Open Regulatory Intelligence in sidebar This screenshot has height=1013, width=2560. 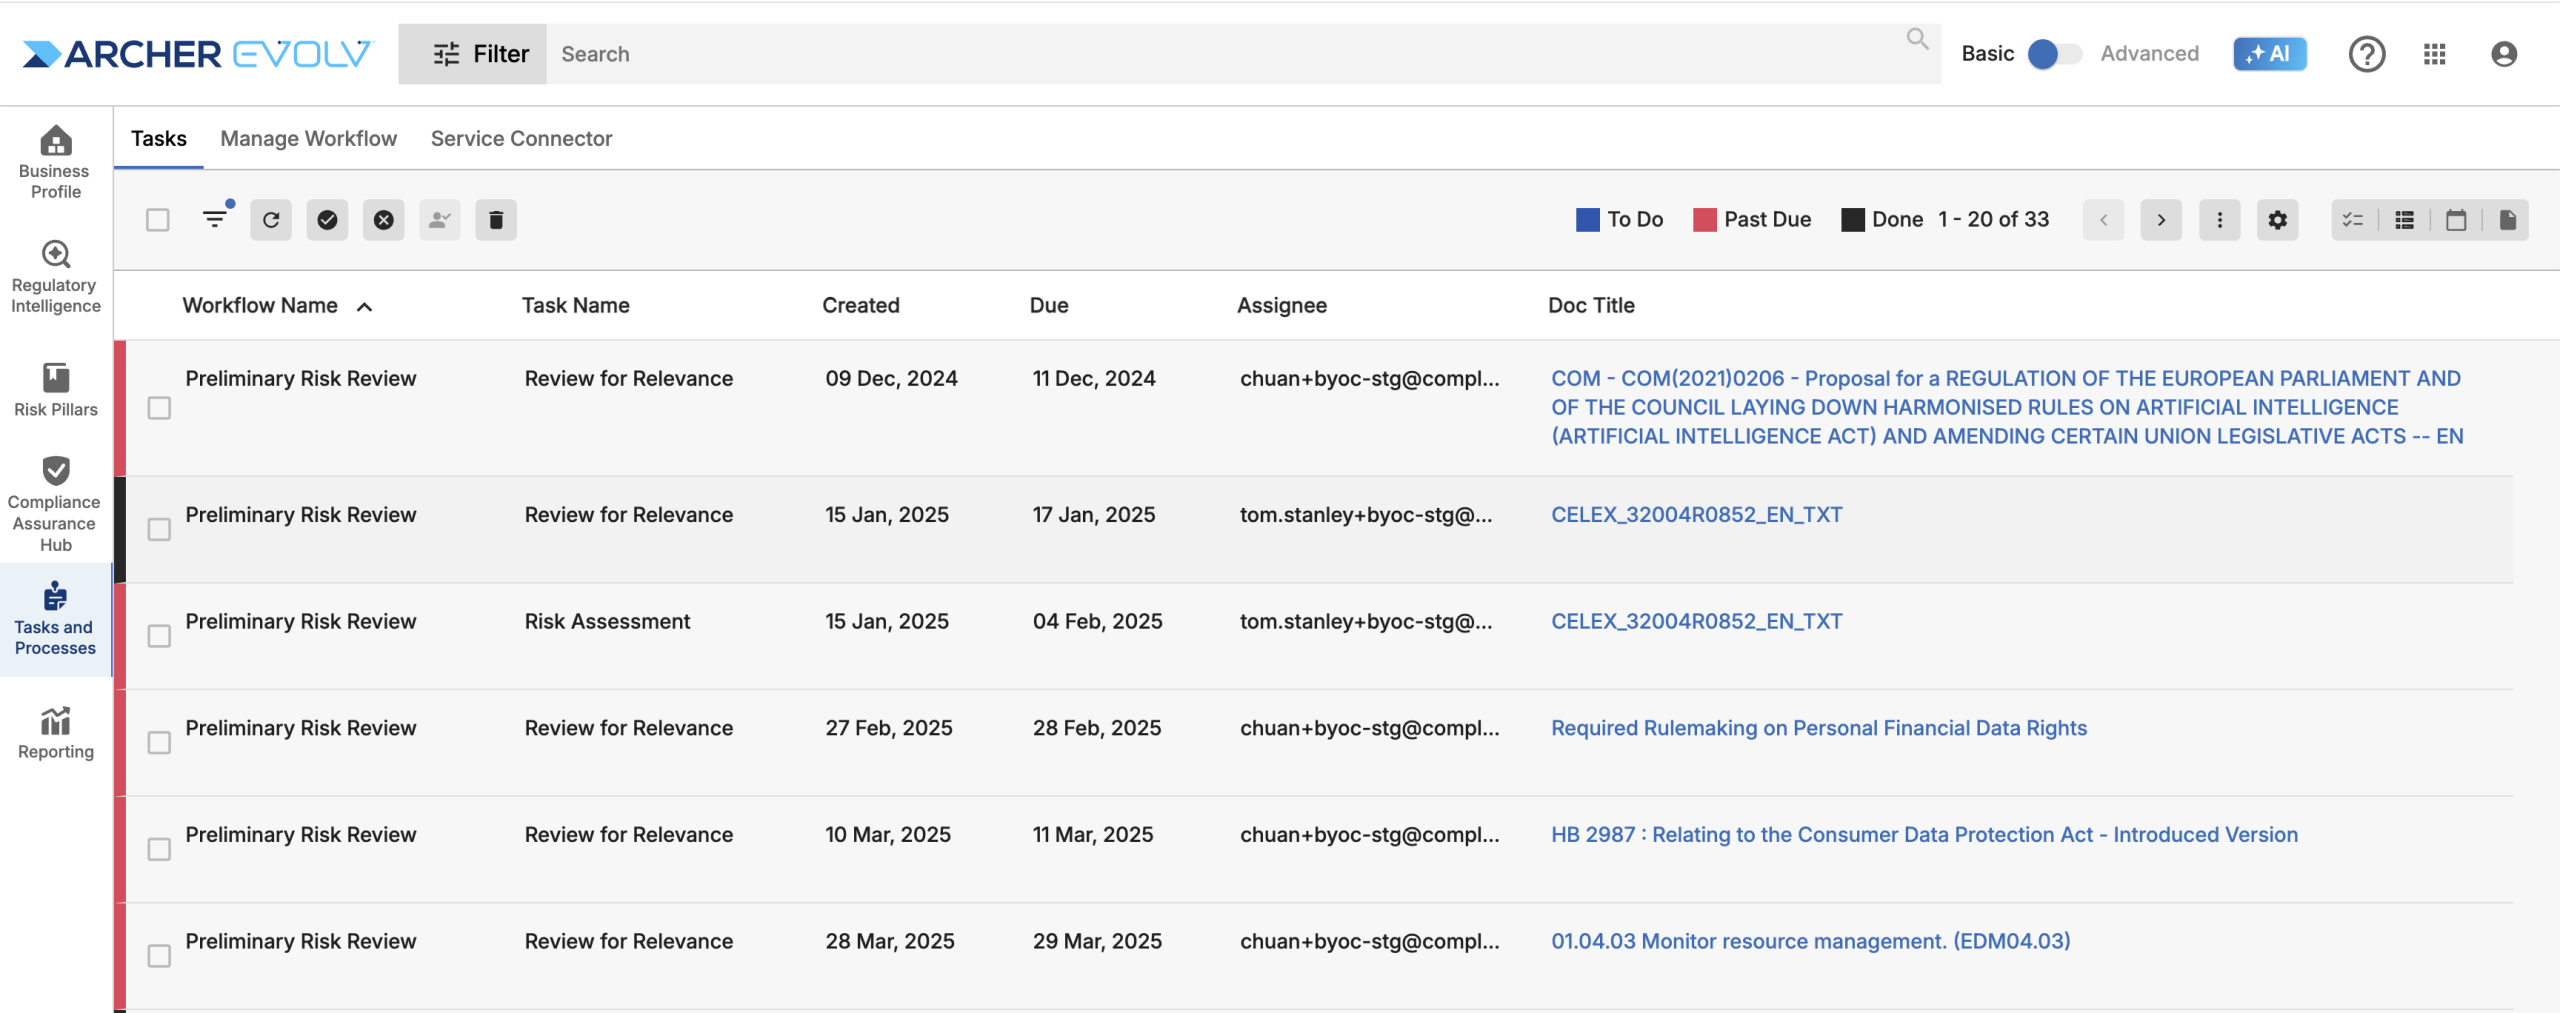[56, 277]
